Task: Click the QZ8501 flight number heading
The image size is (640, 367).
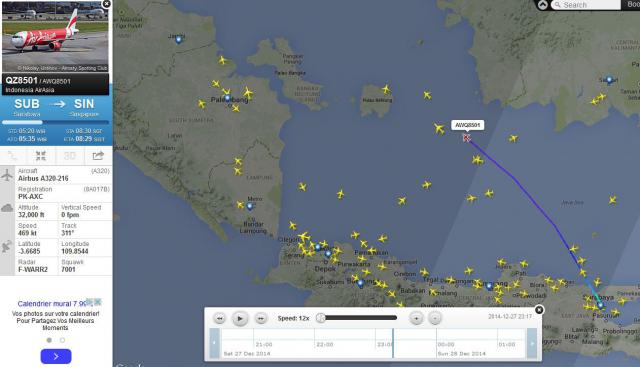Action: tap(21, 80)
